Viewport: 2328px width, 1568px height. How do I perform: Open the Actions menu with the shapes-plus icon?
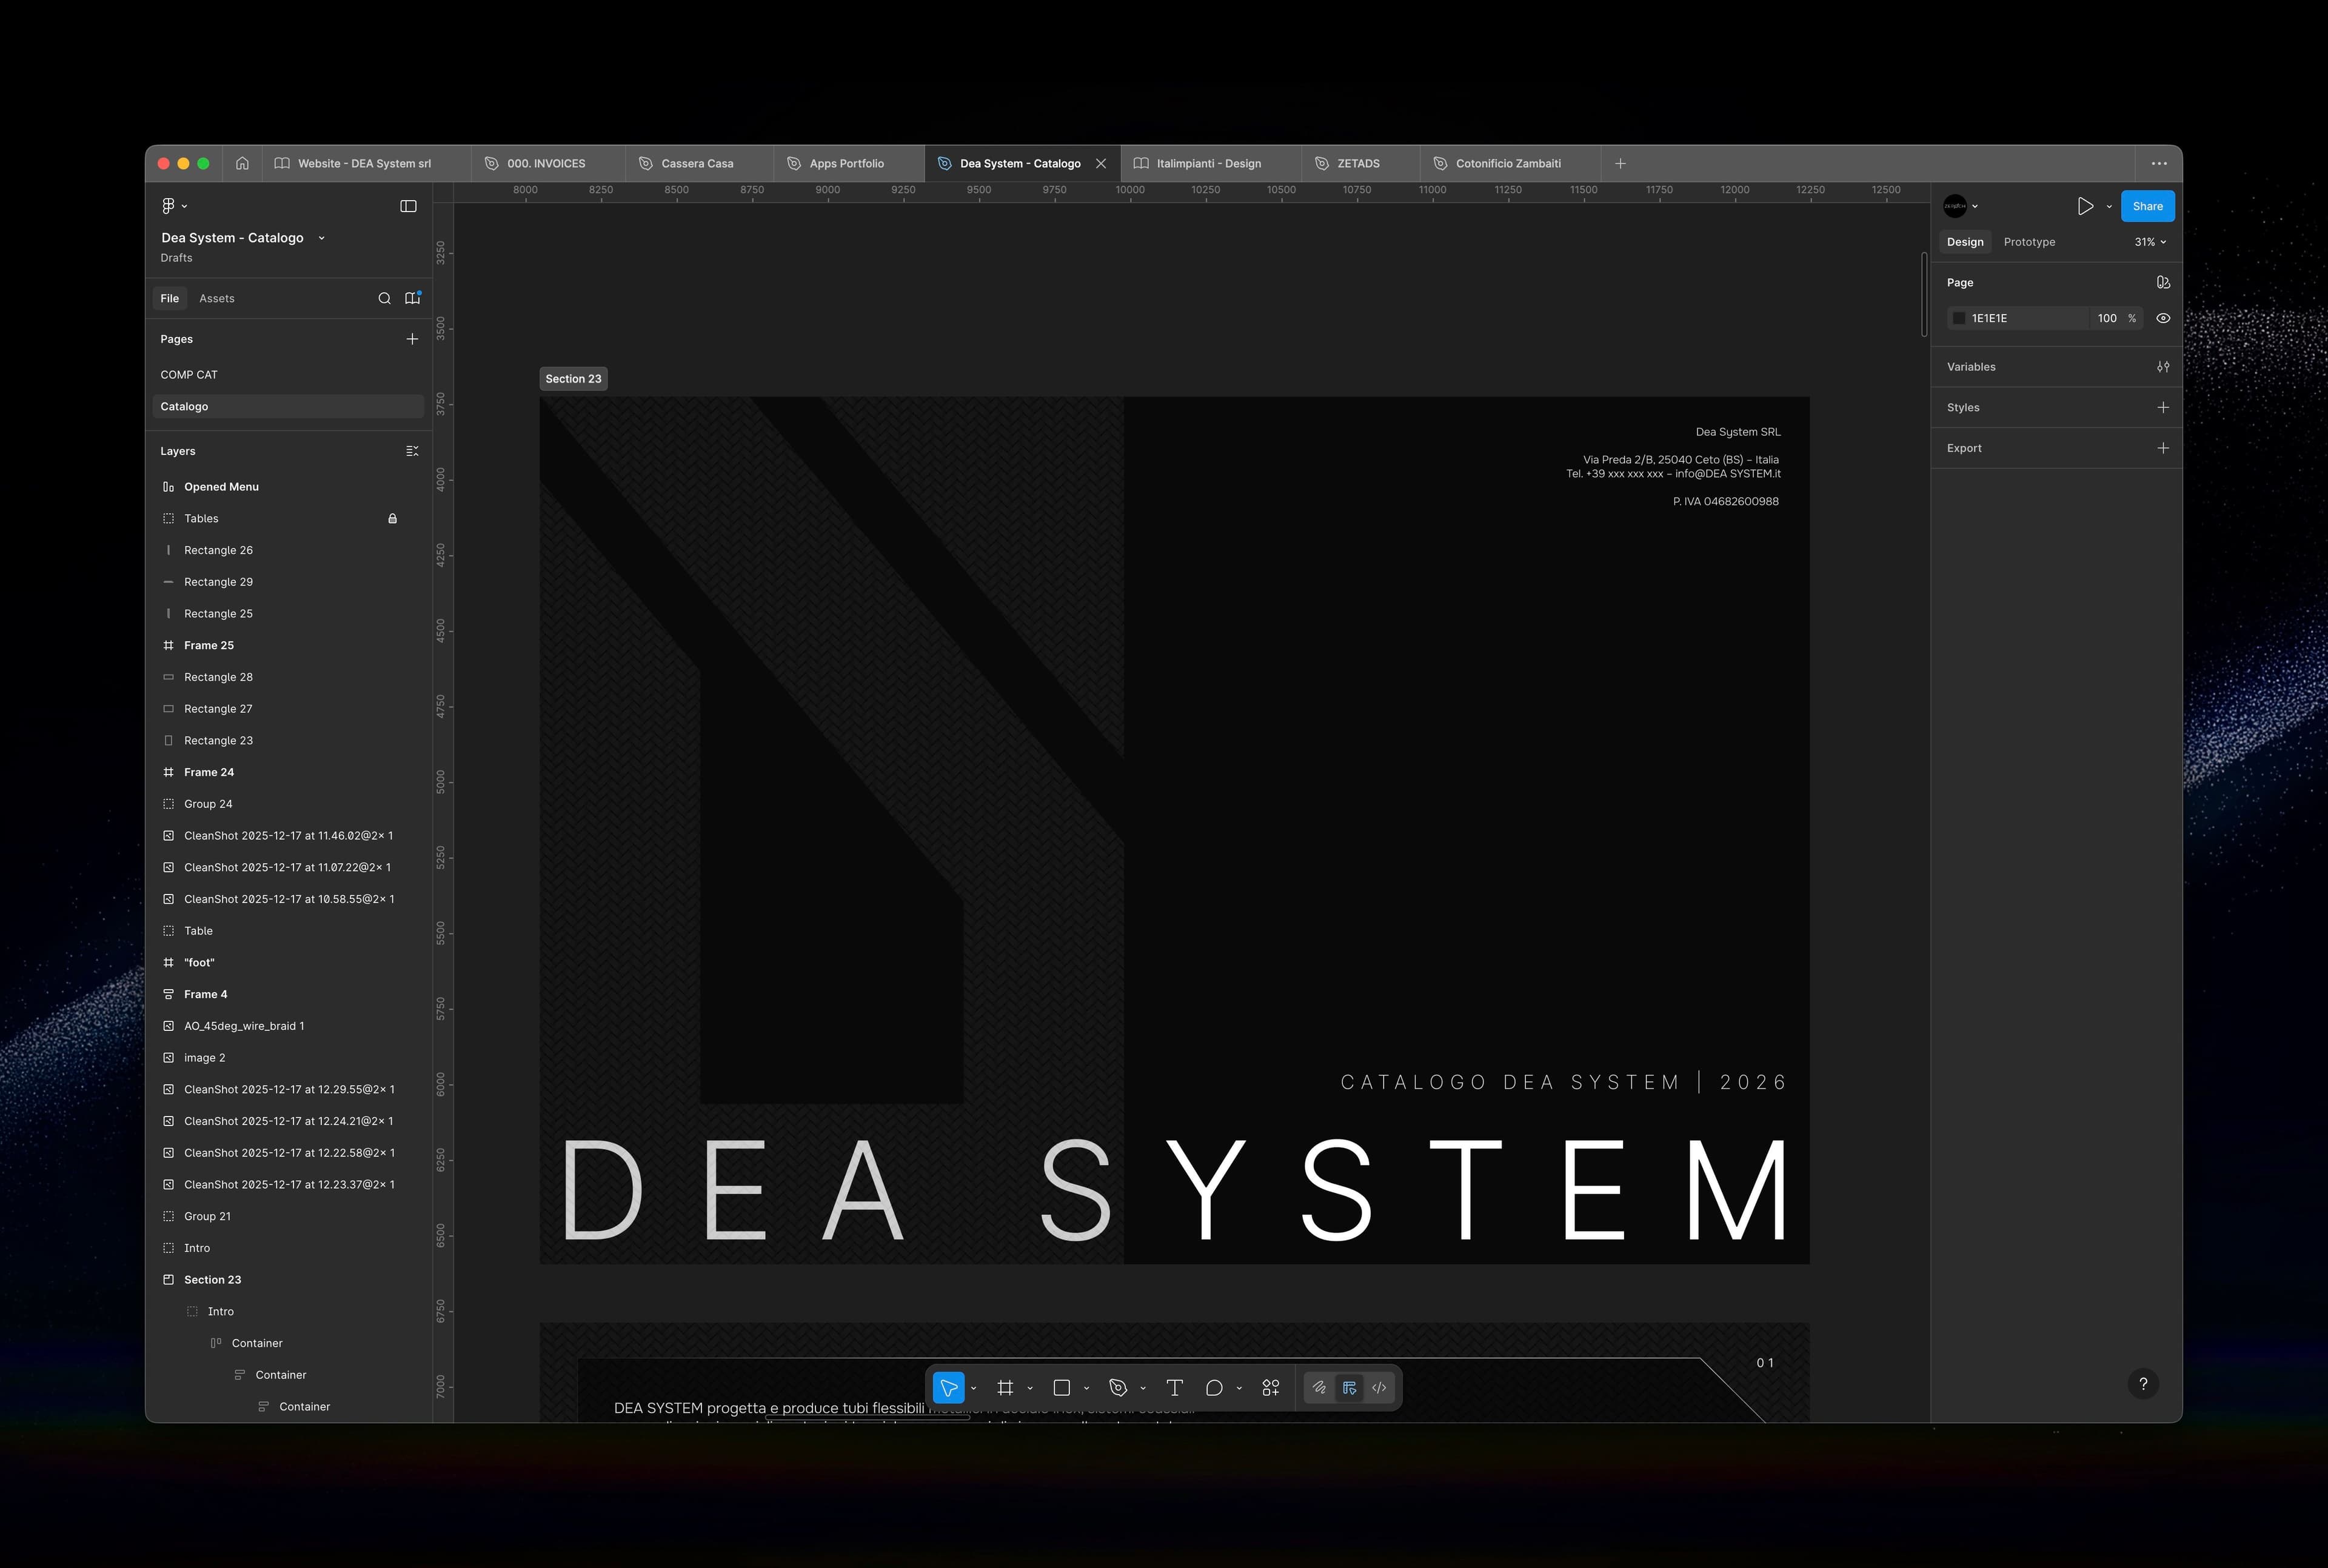click(x=1270, y=1387)
